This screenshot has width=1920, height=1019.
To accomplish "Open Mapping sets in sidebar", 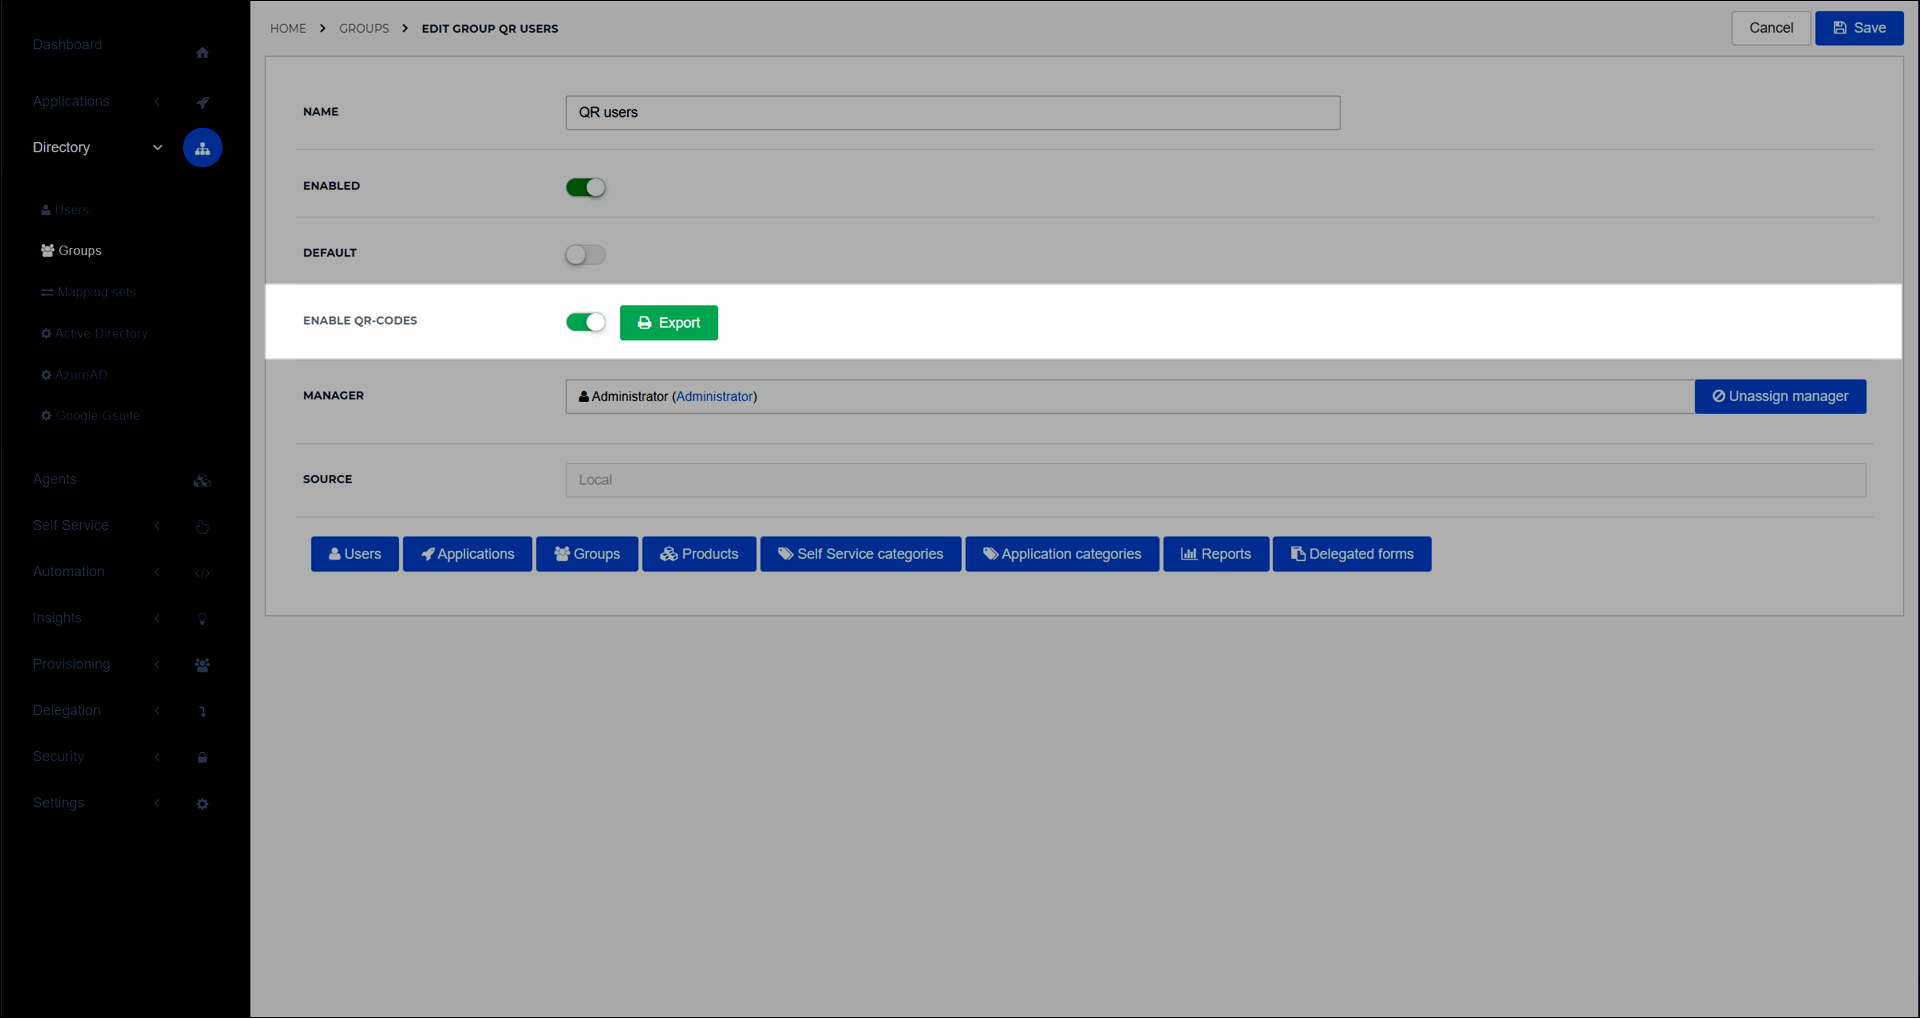I will point(88,292).
